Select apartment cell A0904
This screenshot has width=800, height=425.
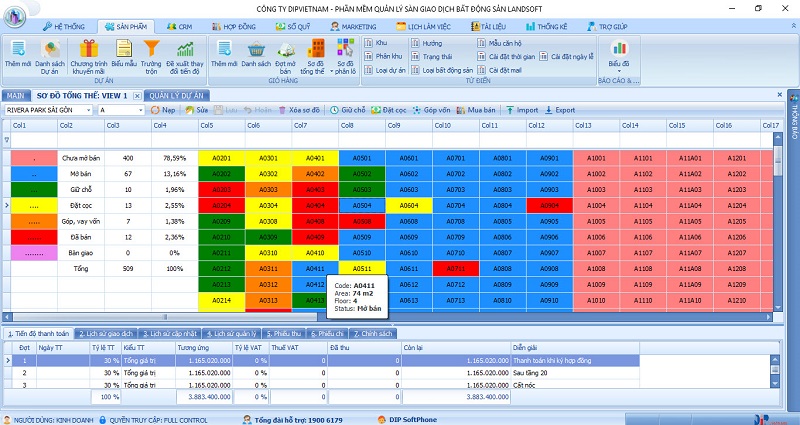550,206
